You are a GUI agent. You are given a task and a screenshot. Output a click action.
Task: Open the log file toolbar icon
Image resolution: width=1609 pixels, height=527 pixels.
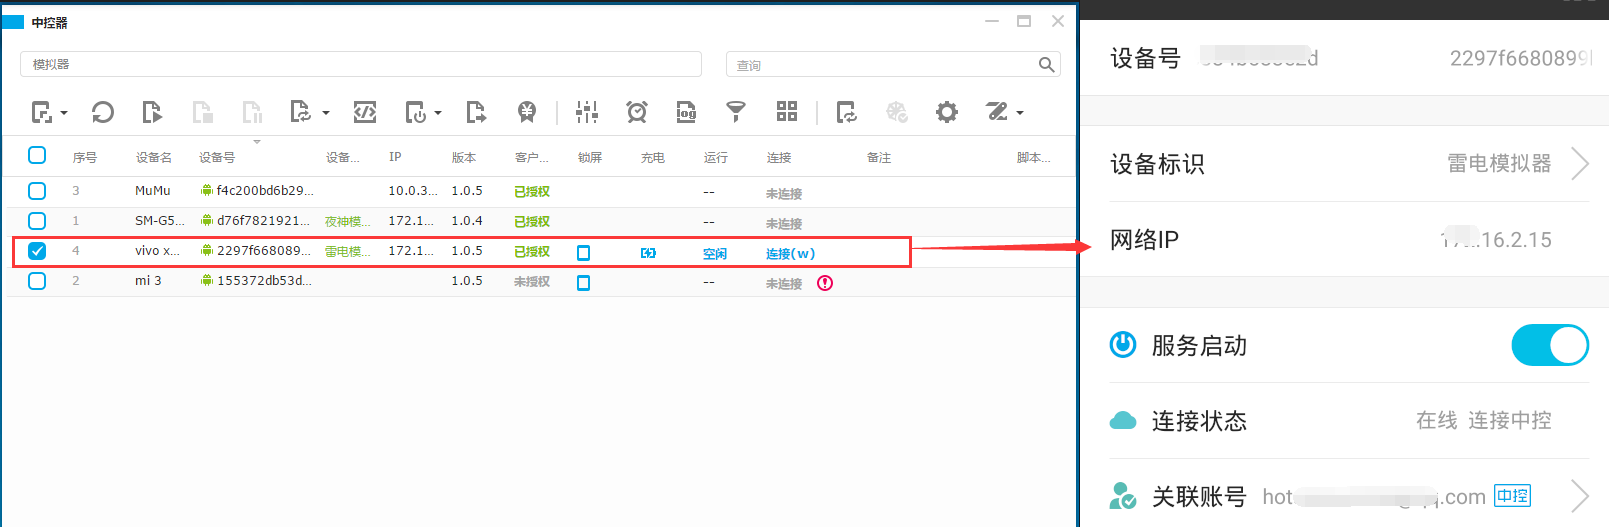point(686,112)
